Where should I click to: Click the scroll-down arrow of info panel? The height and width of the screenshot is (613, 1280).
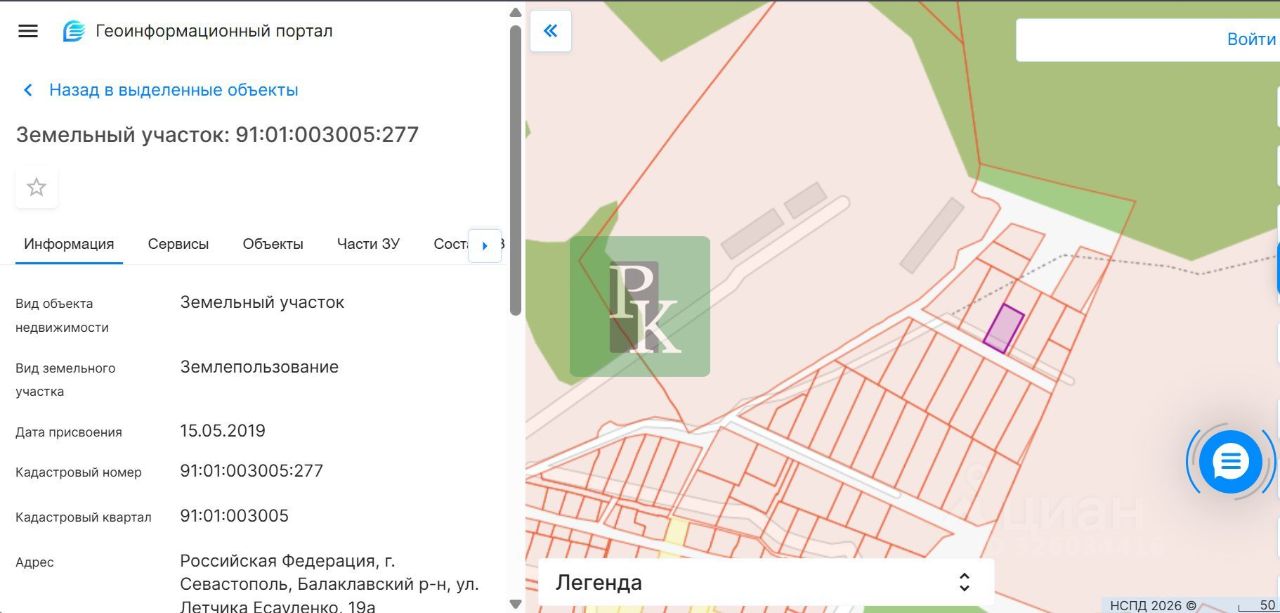click(x=515, y=604)
